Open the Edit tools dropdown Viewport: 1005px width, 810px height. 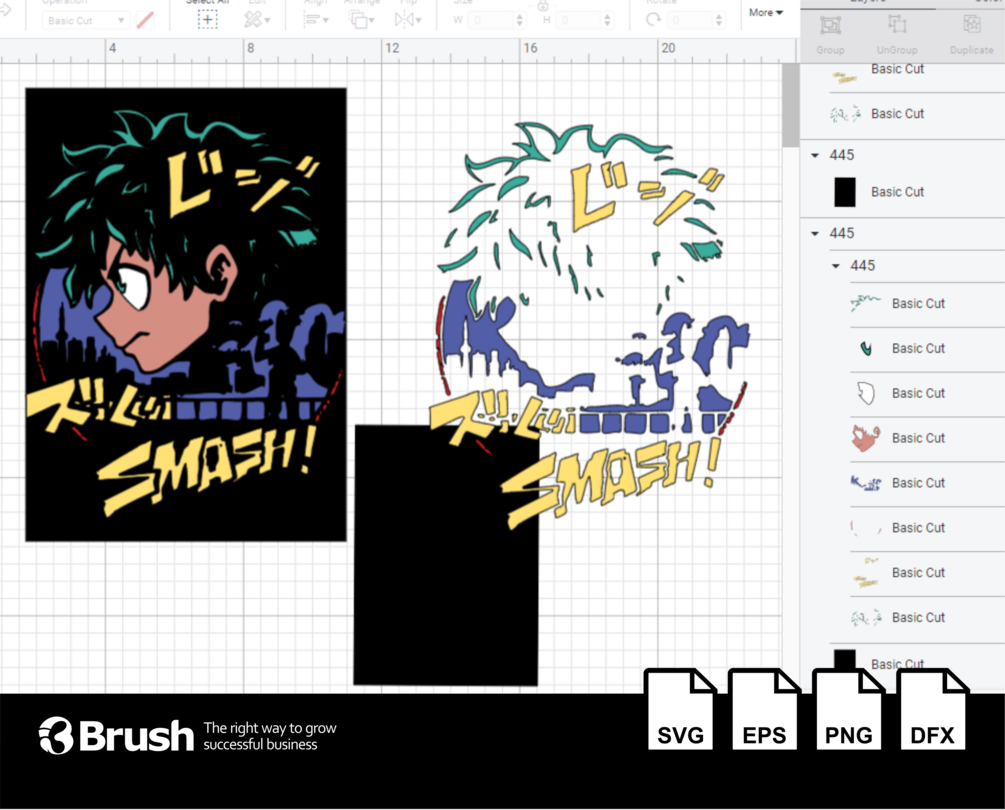pos(256,20)
